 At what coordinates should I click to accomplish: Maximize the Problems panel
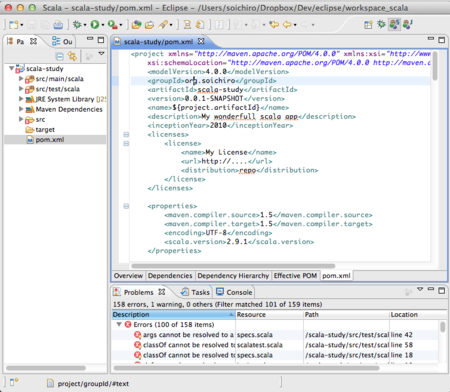[442, 291]
